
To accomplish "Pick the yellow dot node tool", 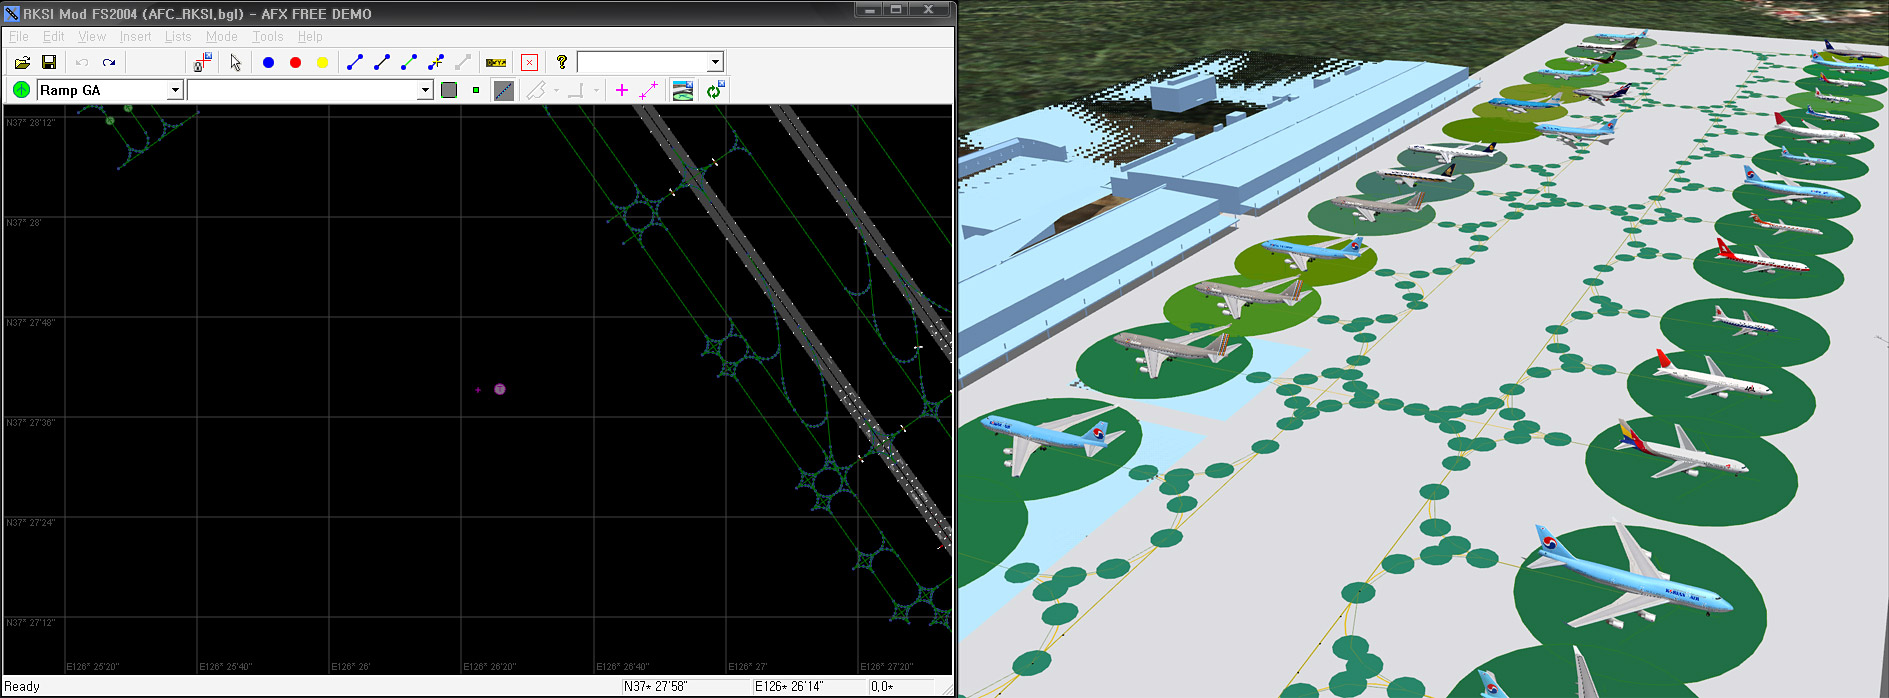I will click(322, 62).
